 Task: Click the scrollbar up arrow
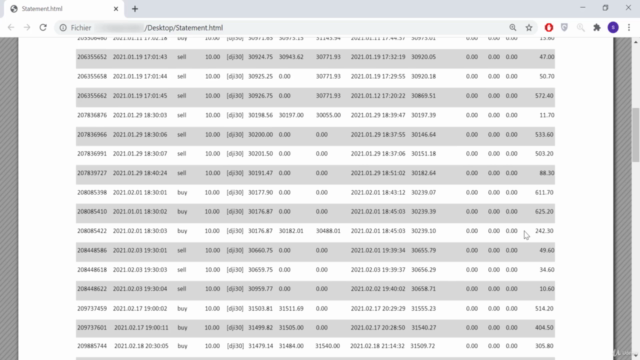[636, 42]
